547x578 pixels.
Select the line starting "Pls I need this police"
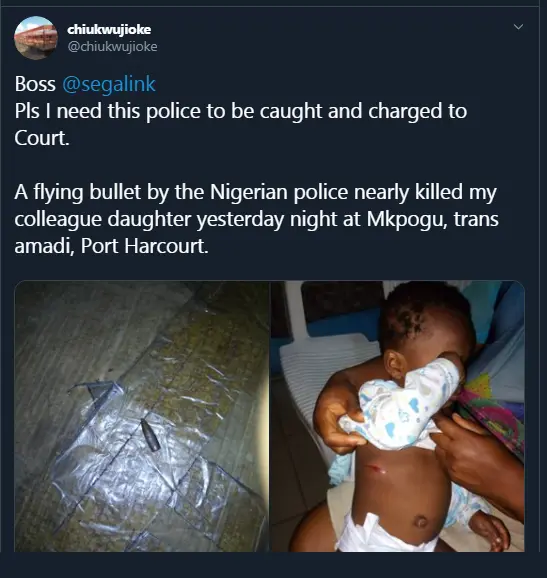point(241,111)
